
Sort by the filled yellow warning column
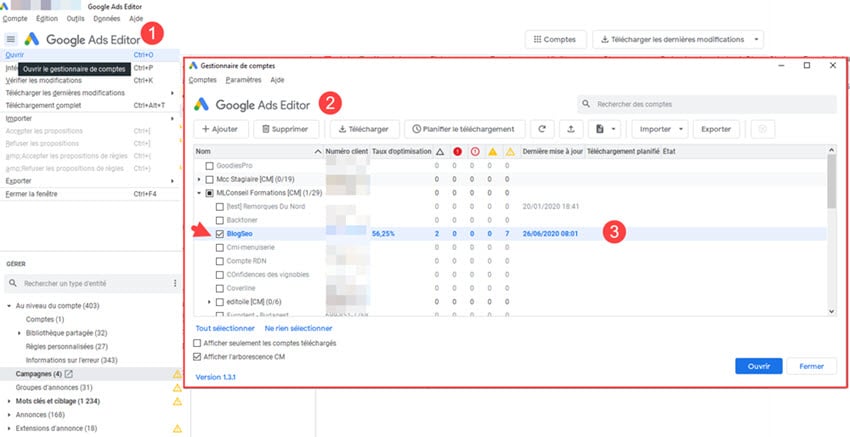[492, 152]
